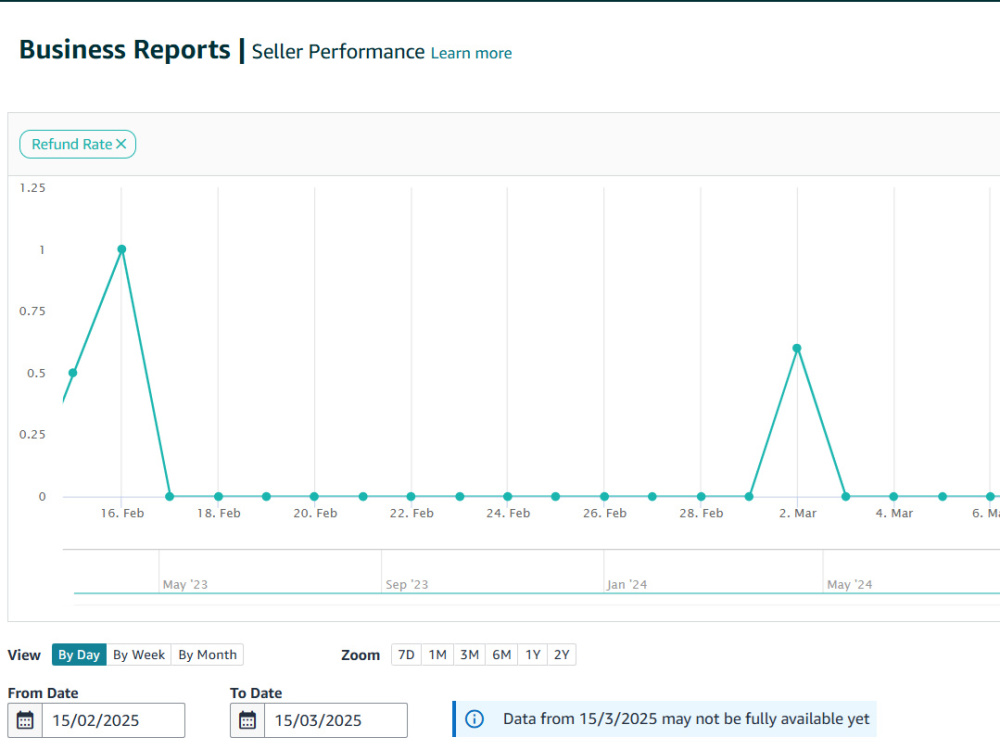Click the 2. Mar axis label
Viewport: 1000px width, 750px height.
point(798,513)
